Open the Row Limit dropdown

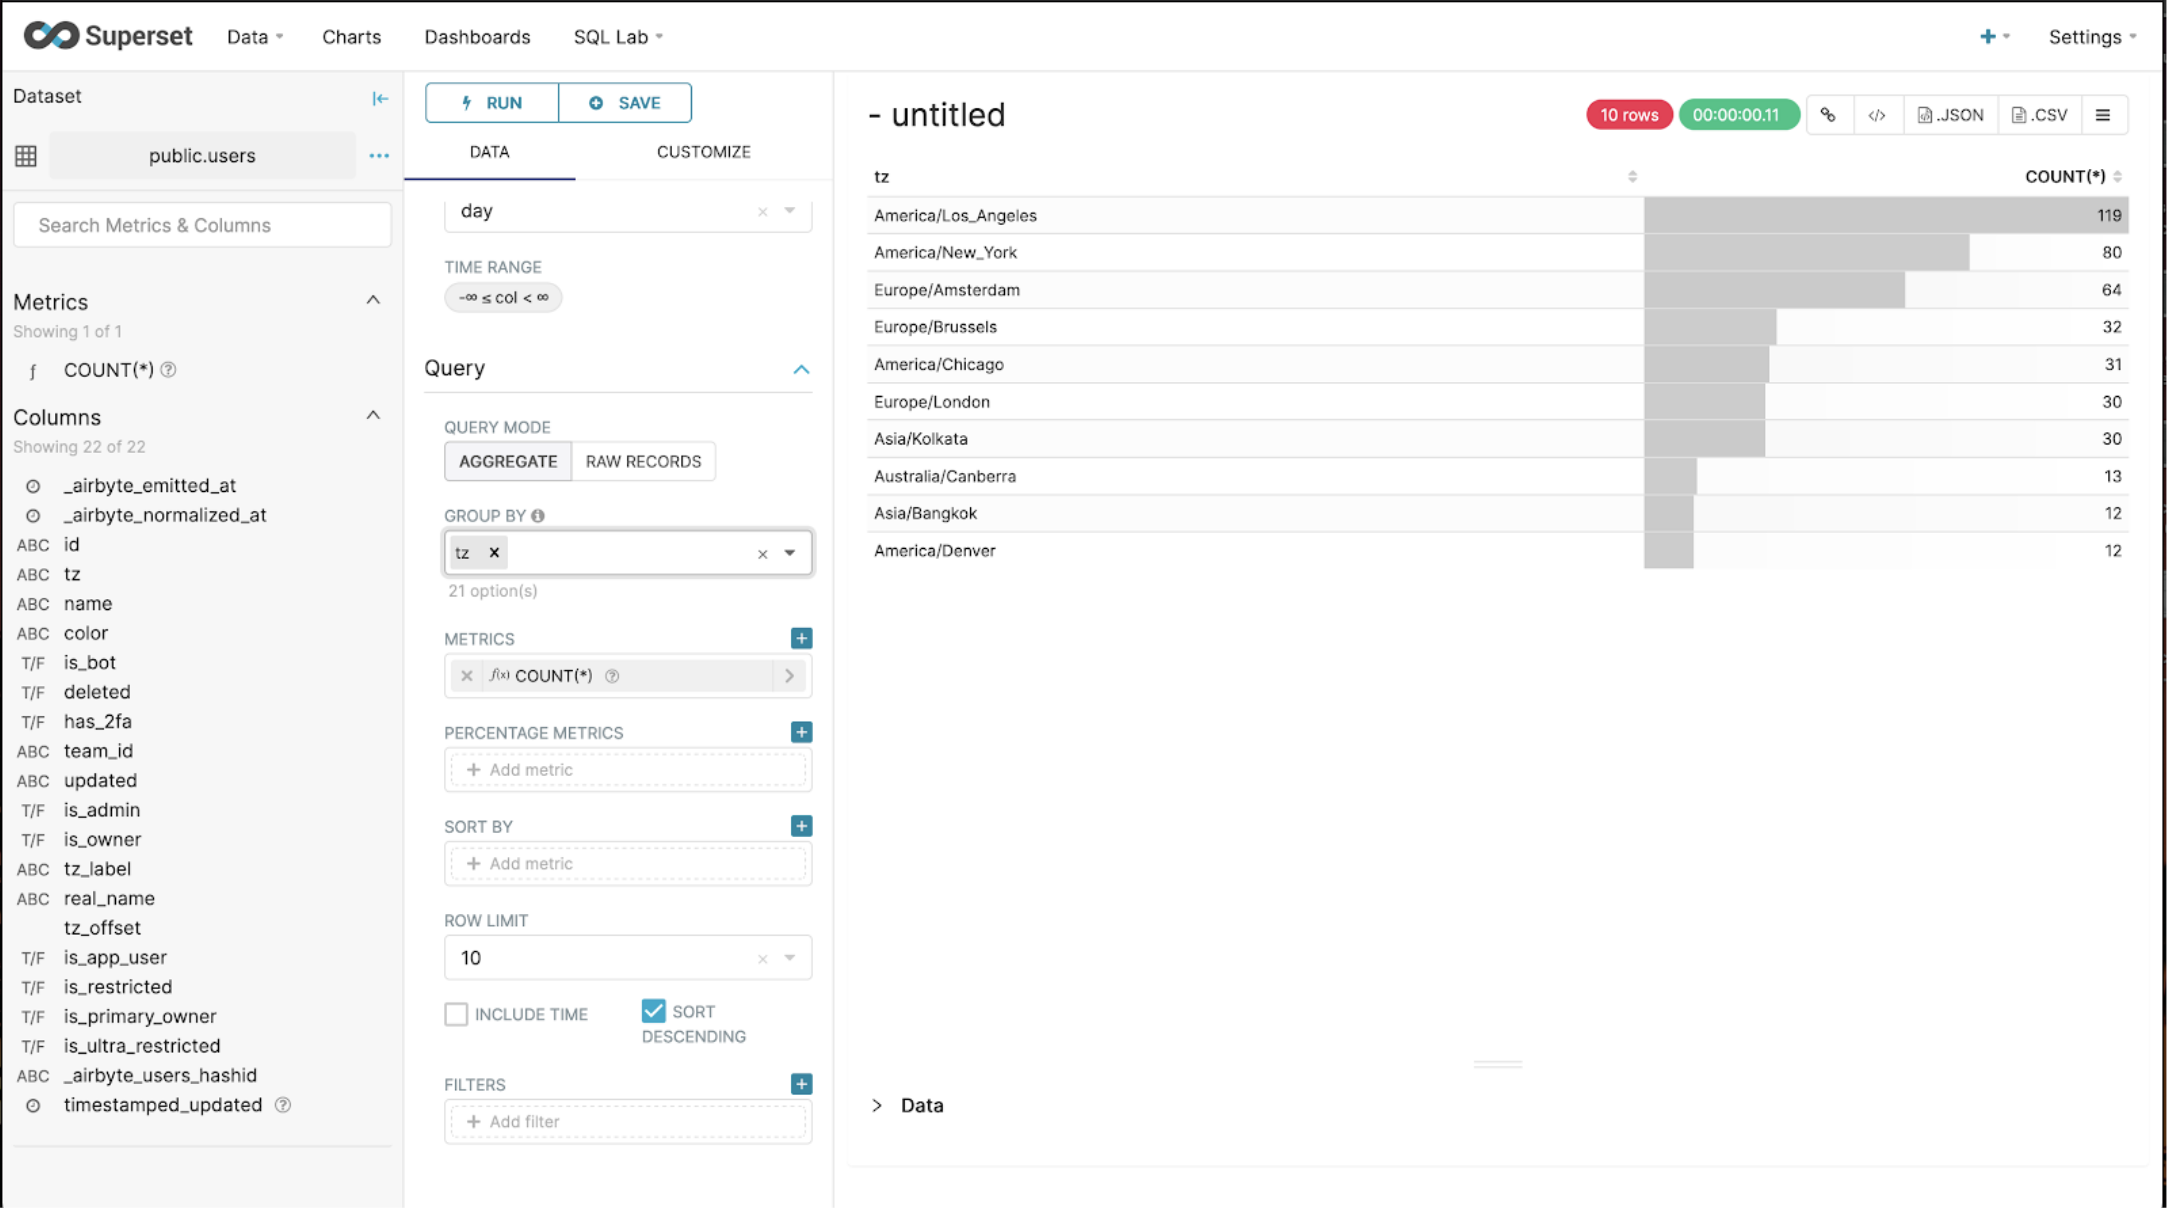(790, 958)
